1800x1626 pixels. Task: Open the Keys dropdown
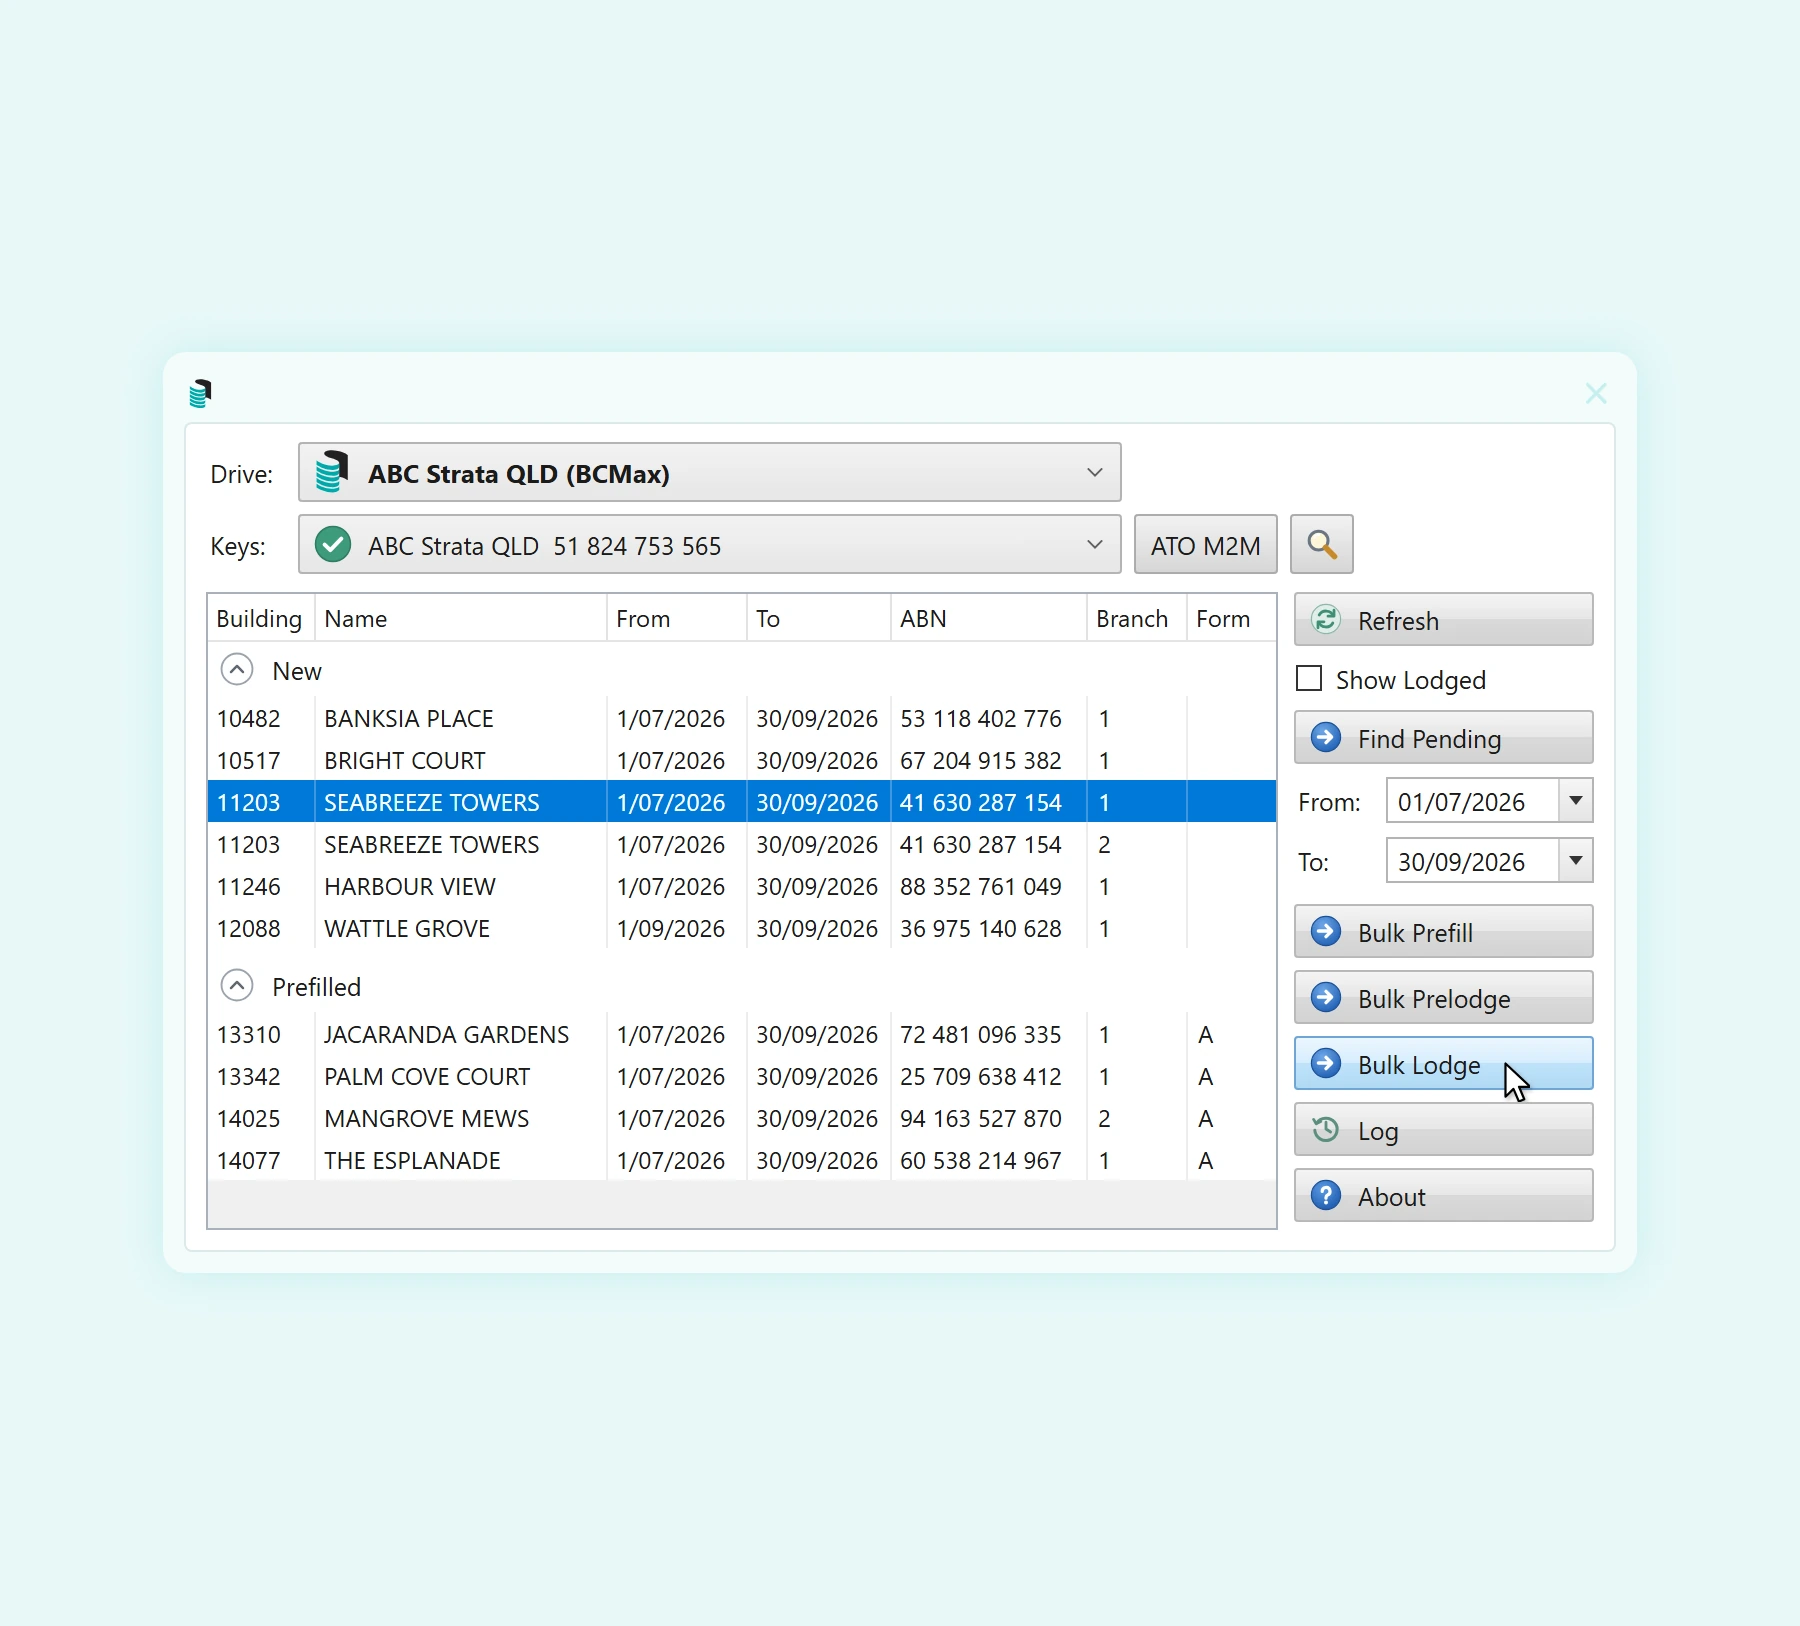tap(709, 545)
